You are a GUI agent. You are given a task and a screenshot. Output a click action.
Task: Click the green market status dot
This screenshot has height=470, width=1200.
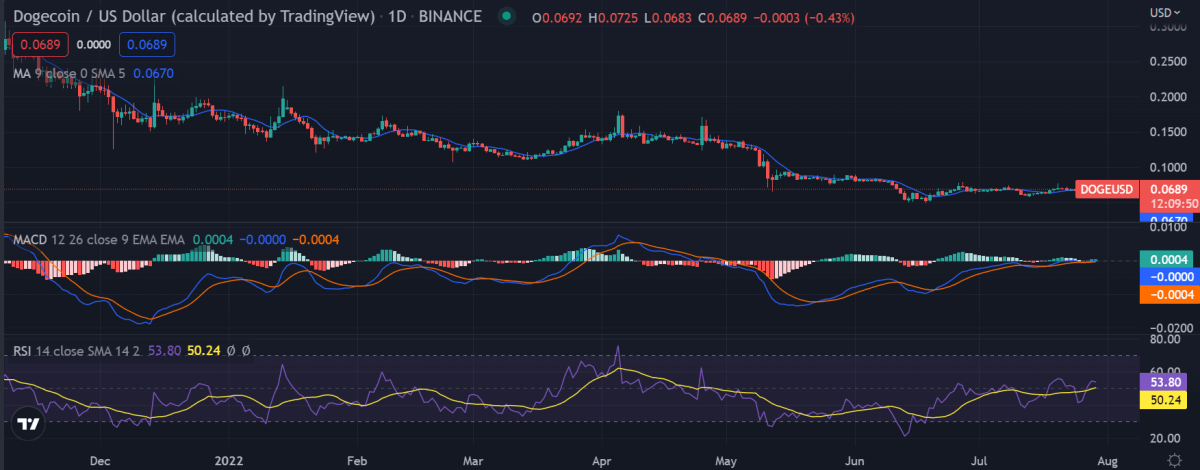tap(509, 15)
